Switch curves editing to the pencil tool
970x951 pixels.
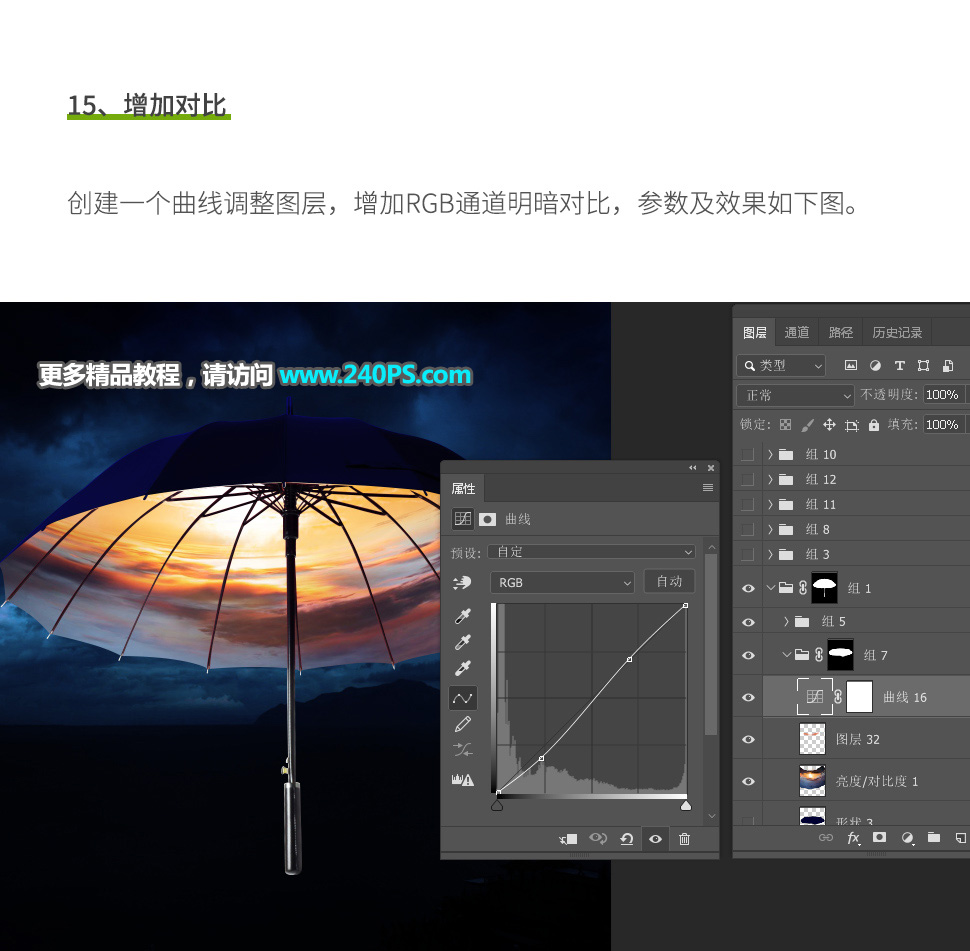tap(462, 723)
